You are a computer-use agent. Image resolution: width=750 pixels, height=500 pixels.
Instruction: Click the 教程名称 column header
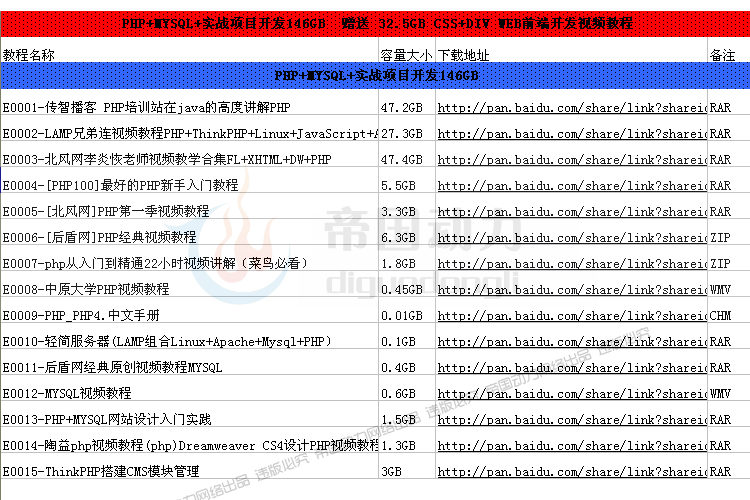pos(29,55)
